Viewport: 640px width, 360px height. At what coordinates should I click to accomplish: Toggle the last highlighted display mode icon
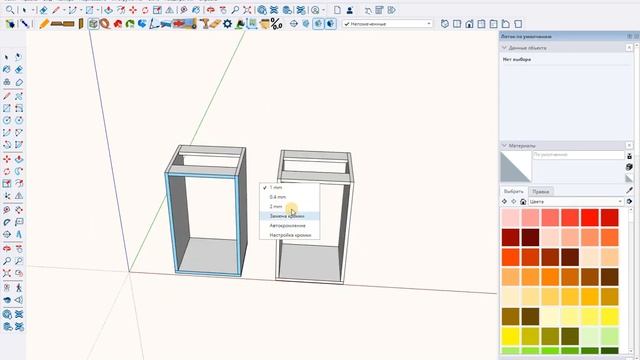point(331,24)
